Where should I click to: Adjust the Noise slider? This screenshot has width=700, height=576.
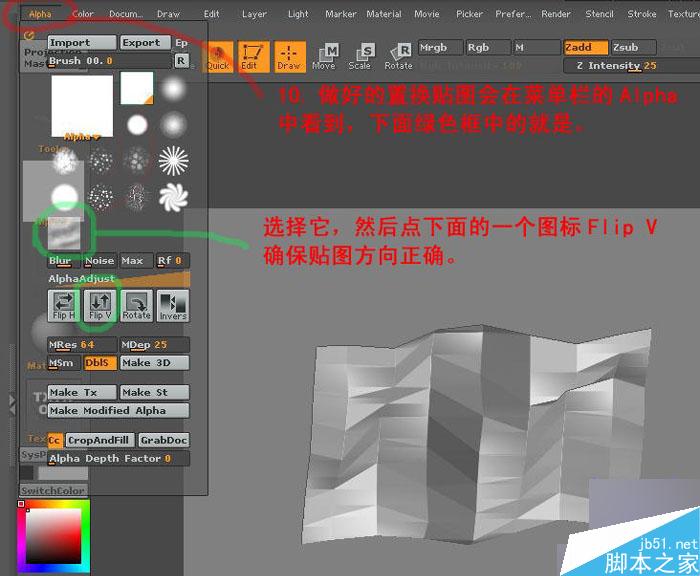click(x=100, y=261)
